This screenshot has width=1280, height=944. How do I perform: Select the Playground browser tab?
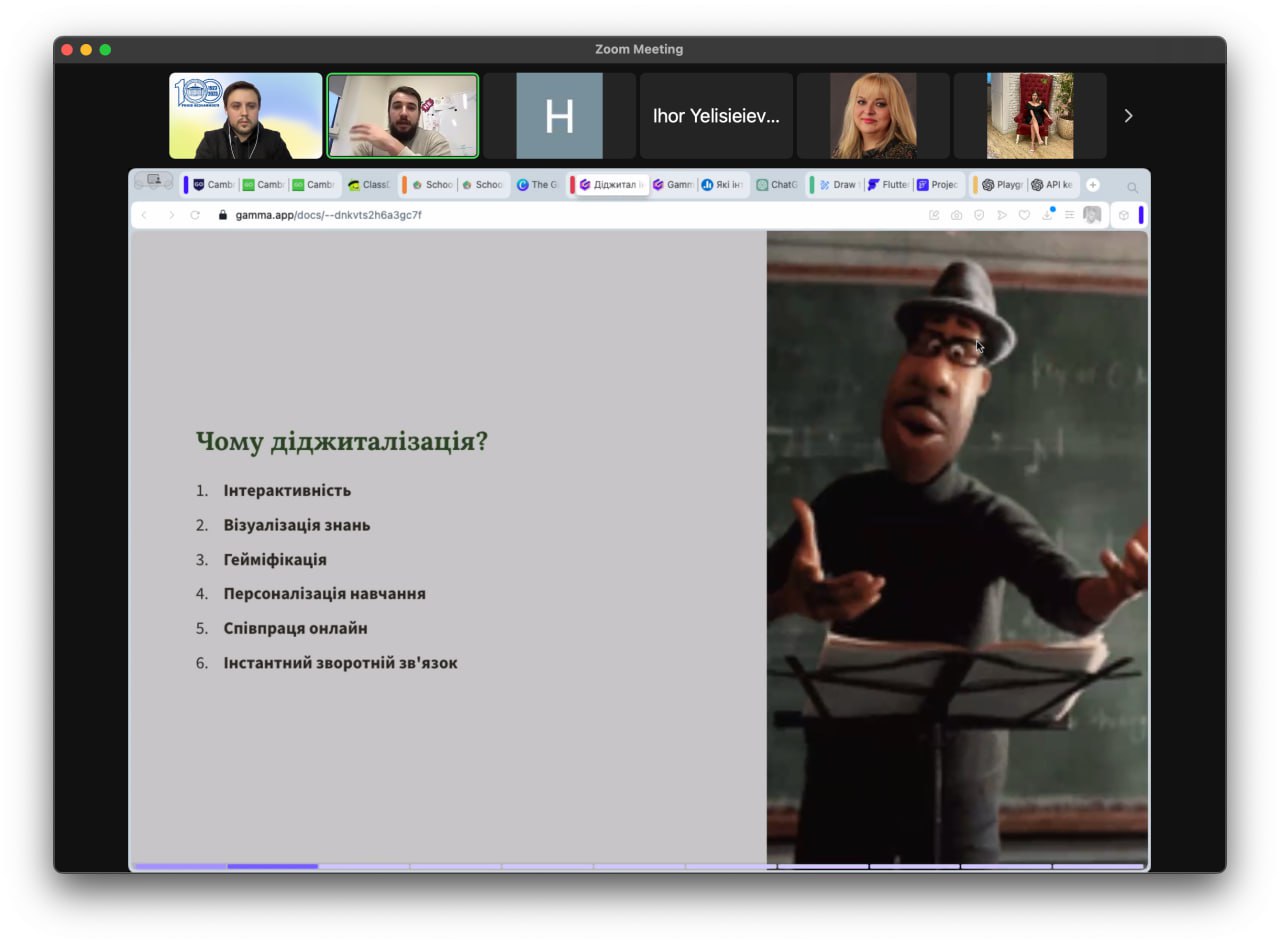(1001, 185)
